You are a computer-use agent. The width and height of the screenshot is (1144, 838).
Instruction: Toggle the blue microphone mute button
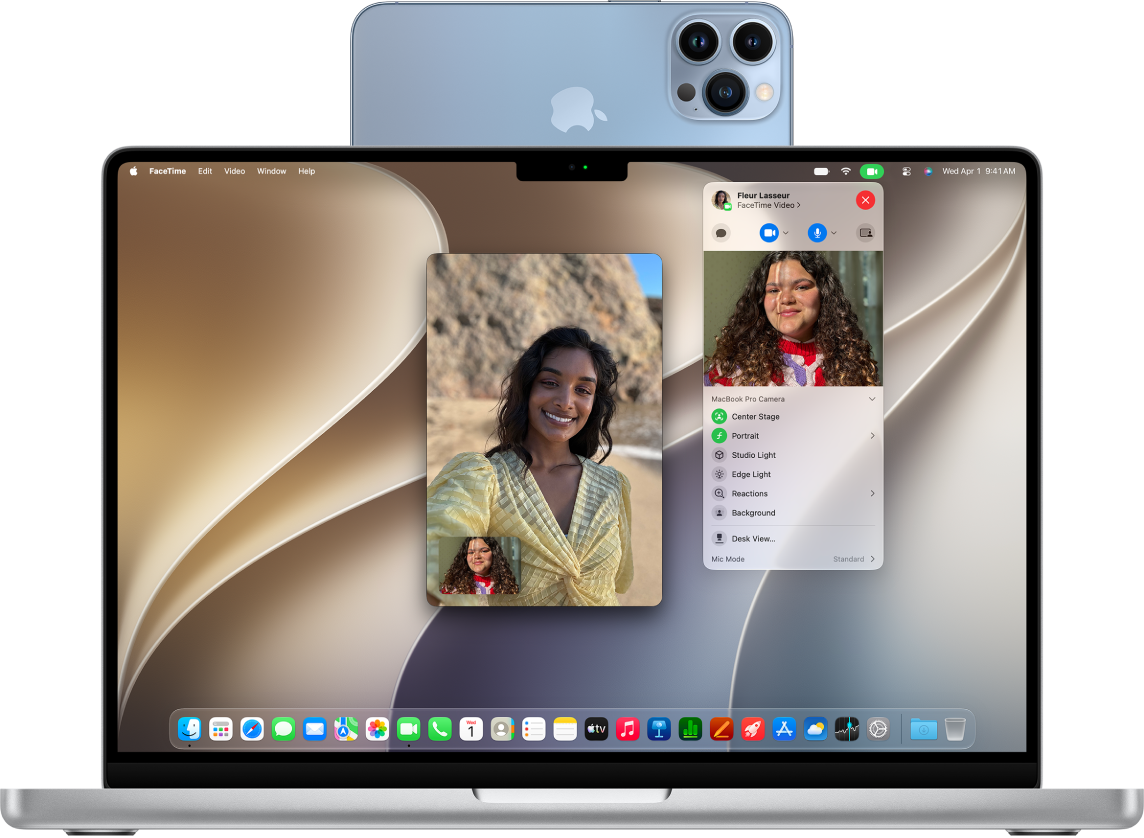click(x=817, y=233)
